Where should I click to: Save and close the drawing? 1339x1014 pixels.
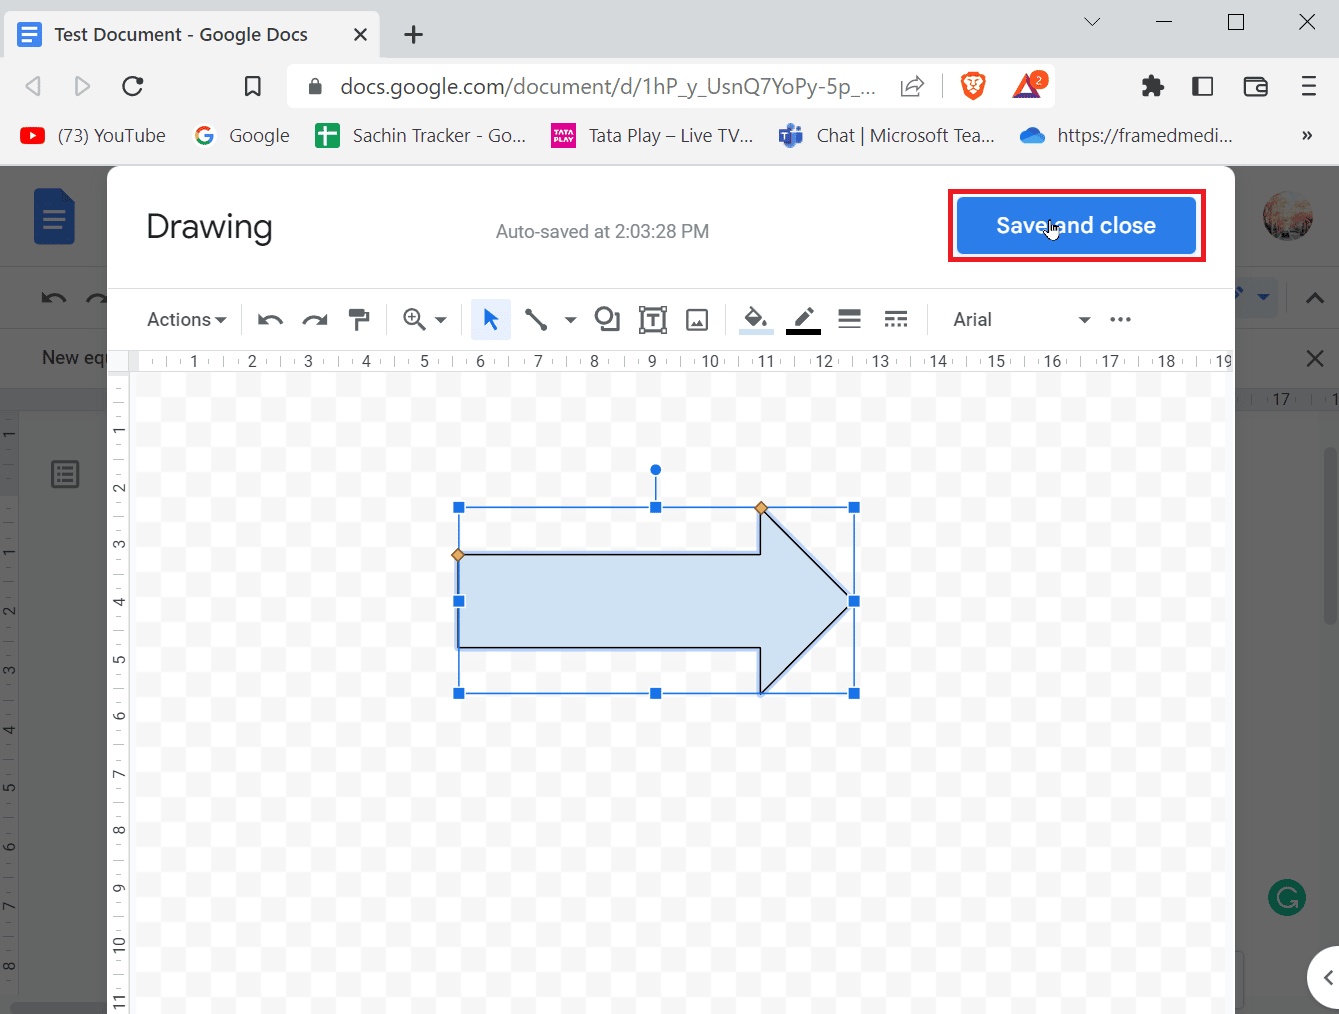pyautogui.click(x=1076, y=225)
